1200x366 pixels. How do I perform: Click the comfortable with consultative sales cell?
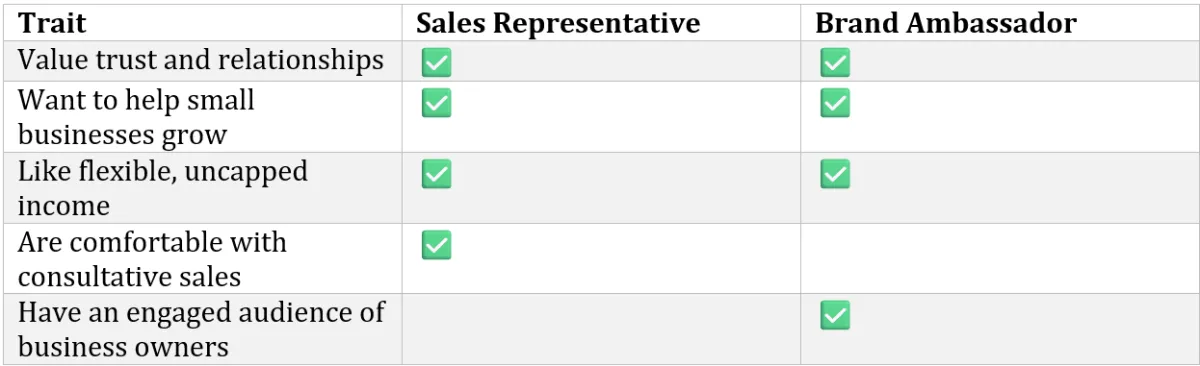(201, 258)
